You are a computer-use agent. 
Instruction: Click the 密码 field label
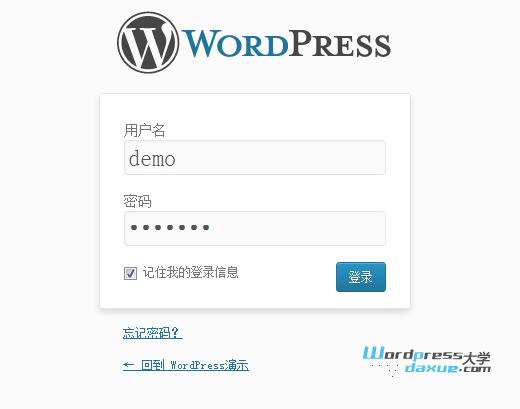tap(137, 201)
